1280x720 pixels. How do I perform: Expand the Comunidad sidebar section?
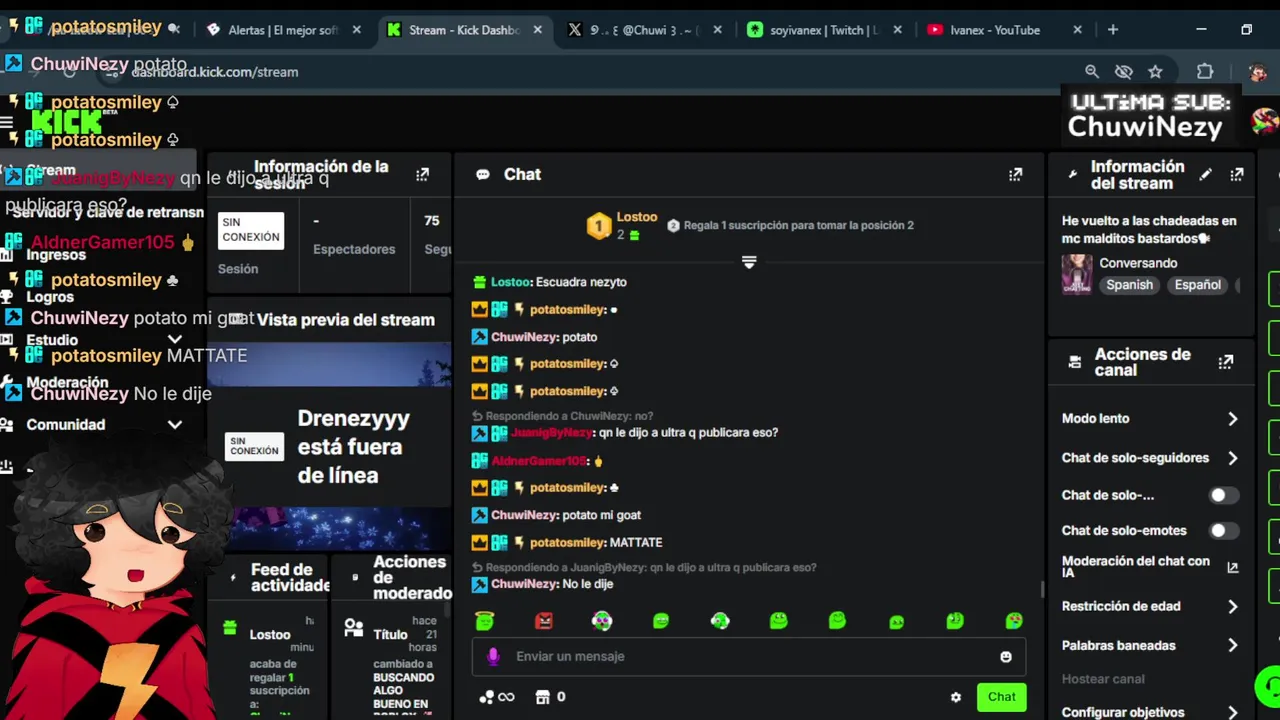[175, 425]
